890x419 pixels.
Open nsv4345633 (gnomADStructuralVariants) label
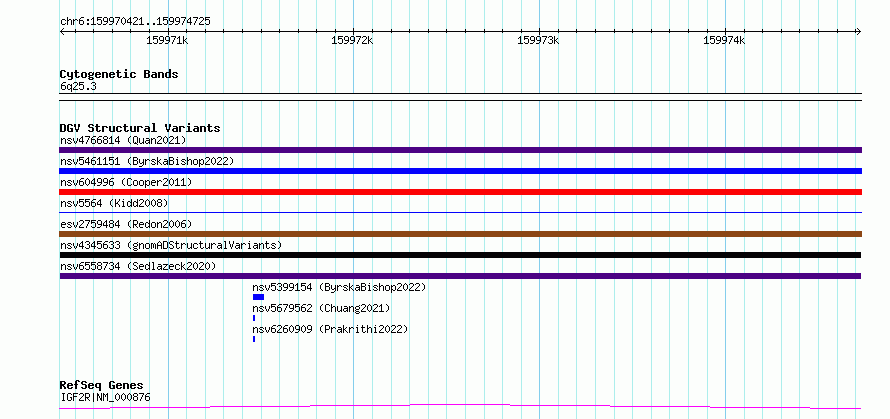point(171,245)
